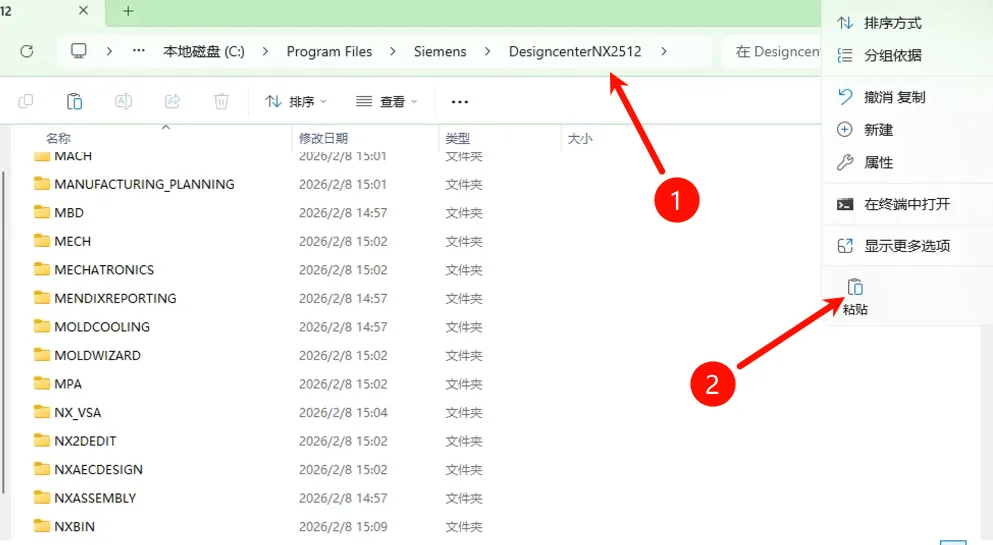Sort by the 类型 column header
The width and height of the screenshot is (993, 545).
click(x=457, y=138)
